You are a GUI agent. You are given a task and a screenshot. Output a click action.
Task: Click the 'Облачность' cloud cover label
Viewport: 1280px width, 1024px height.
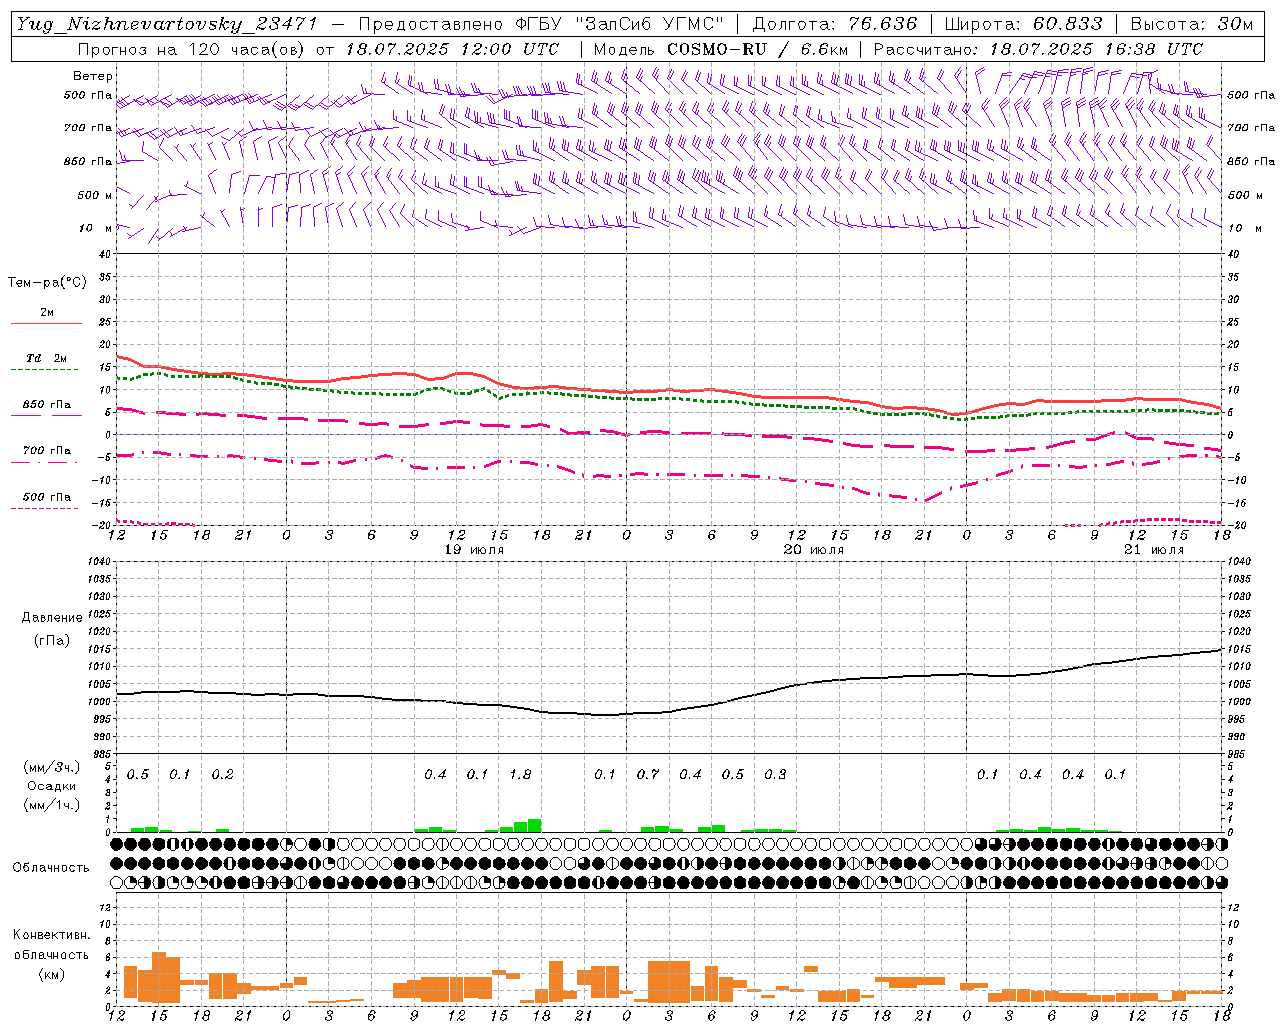click(x=51, y=868)
